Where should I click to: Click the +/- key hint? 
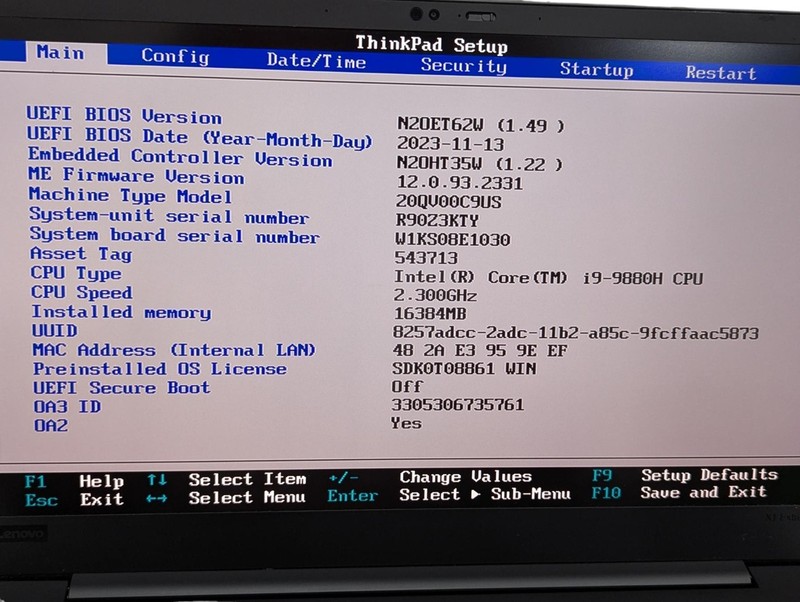click(x=343, y=478)
